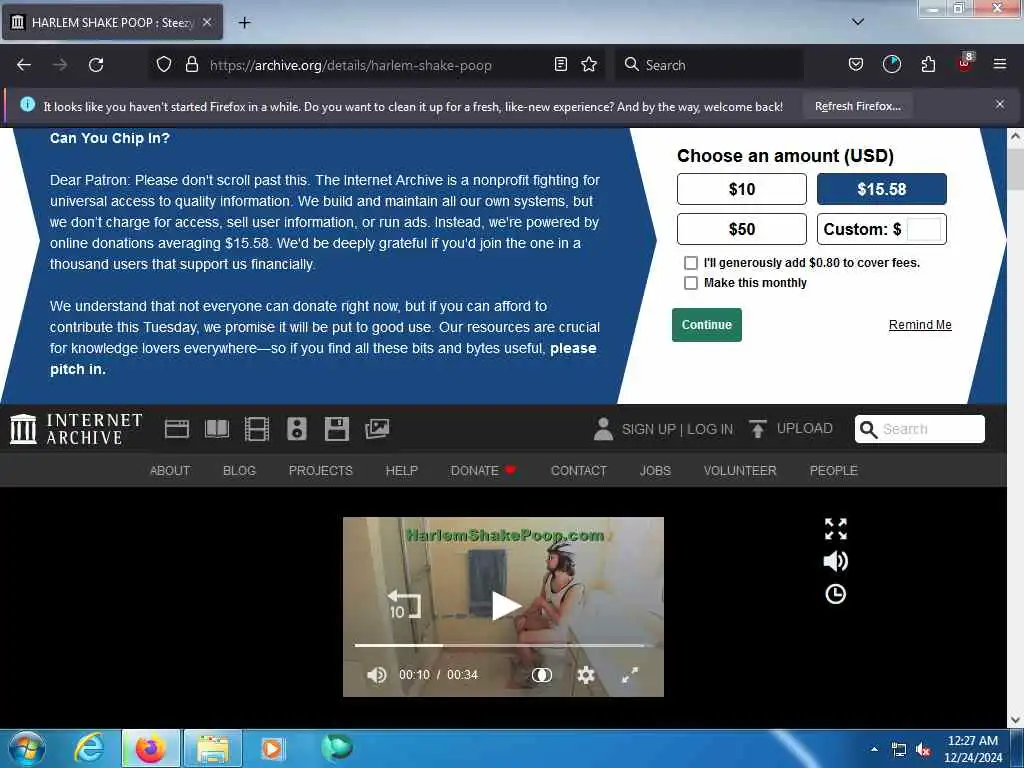Open playback speed clock icon at right
Image resolution: width=1024 pixels, height=768 pixels.
[835, 594]
